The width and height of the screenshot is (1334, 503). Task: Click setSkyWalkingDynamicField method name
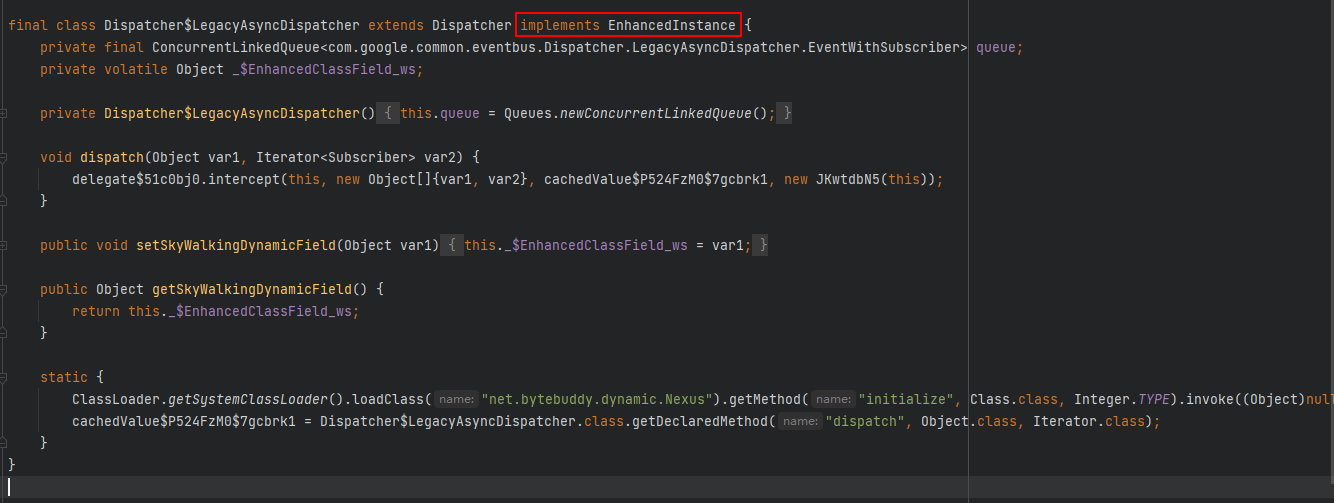[236, 245]
